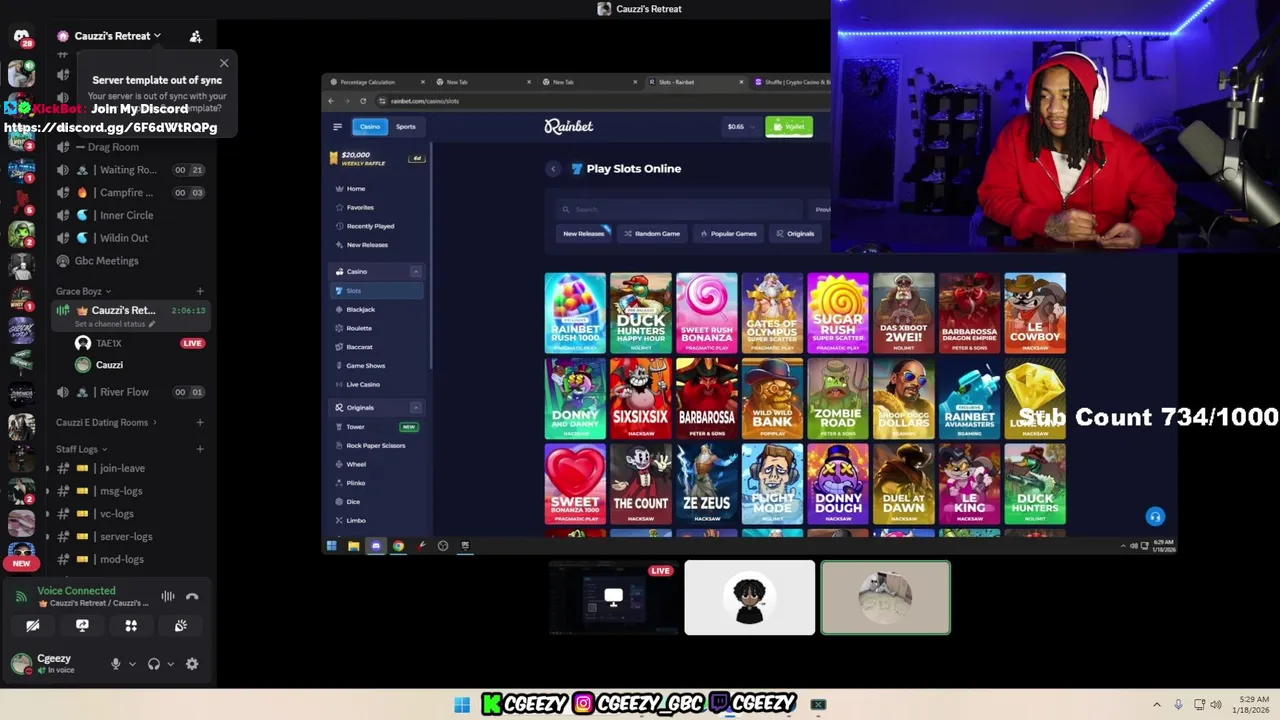Join the River Flow voice channel
Image resolution: width=1280 pixels, height=720 pixels.
point(130,392)
